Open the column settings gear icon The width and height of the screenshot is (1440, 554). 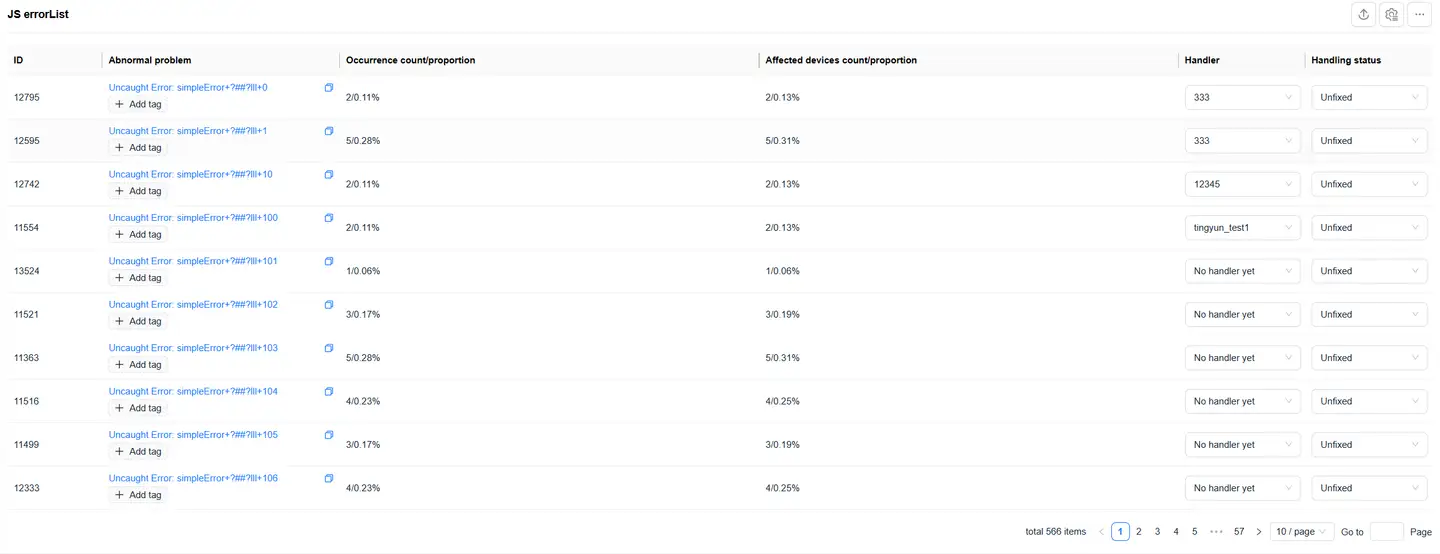click(1391, 15)
